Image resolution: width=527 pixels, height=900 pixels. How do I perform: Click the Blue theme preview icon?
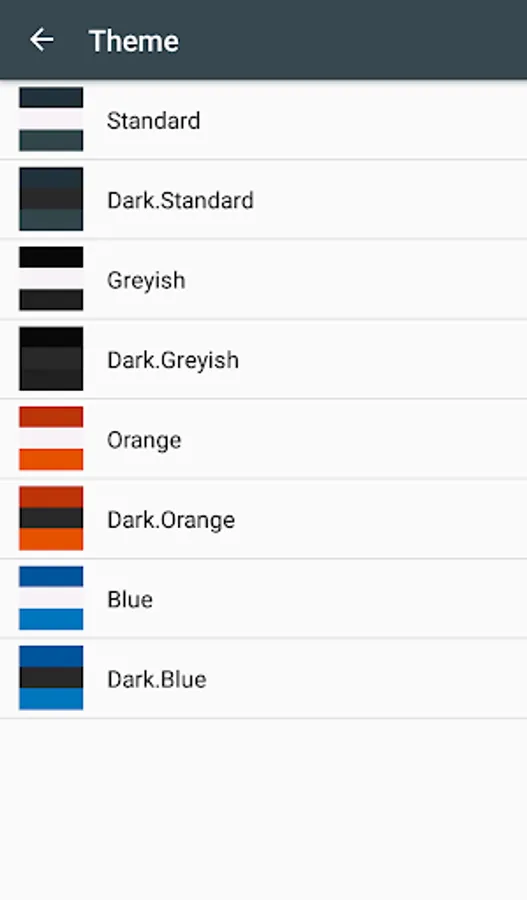point(51,598)
